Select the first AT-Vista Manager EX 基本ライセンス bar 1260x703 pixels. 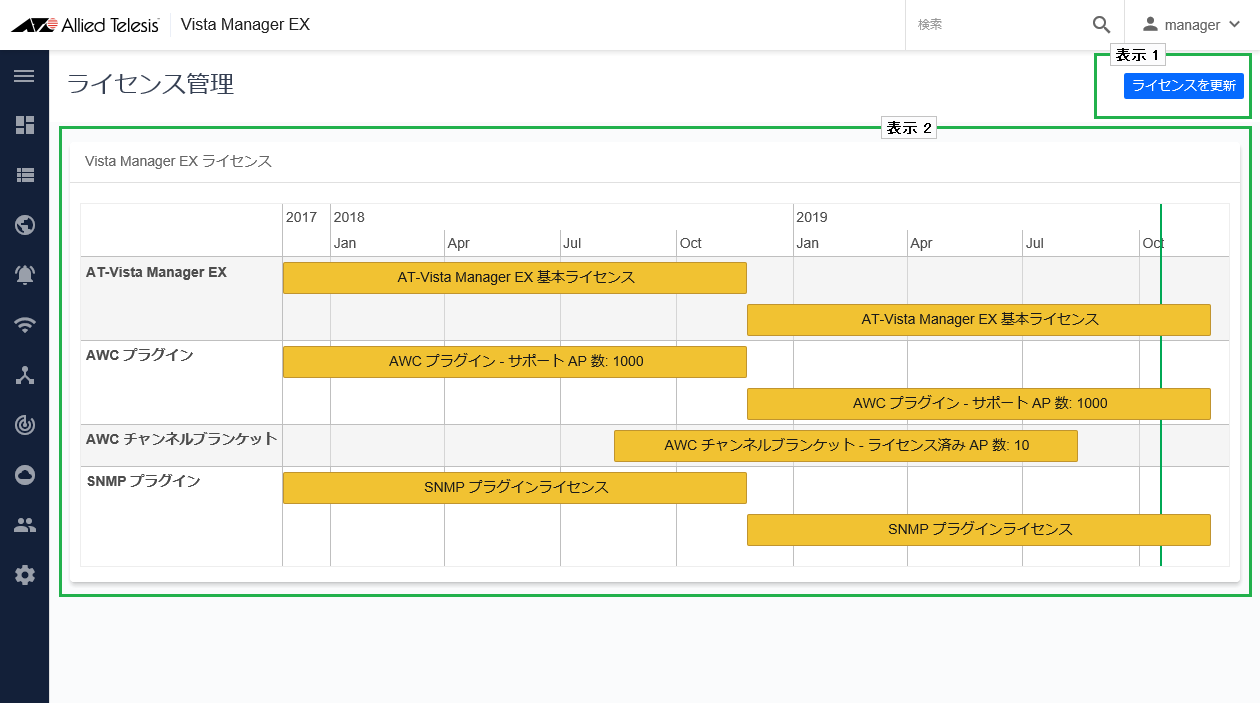tap(515, 278)
